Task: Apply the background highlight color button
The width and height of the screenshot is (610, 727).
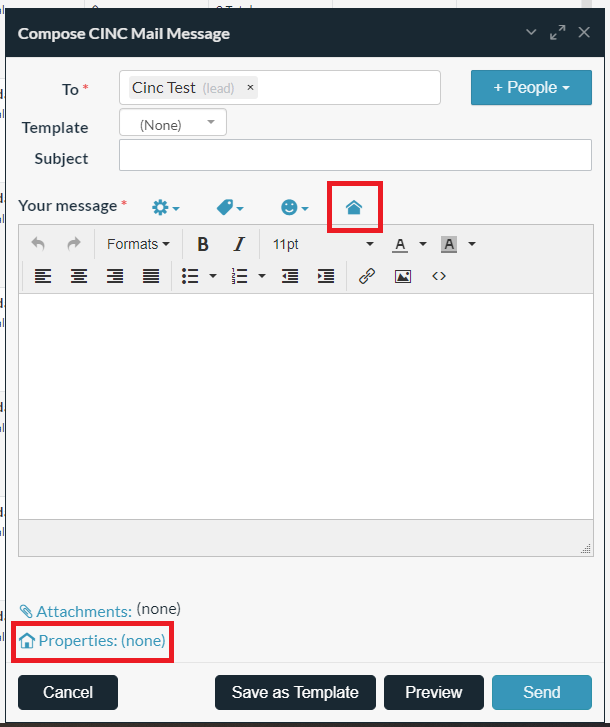Action: point(449,244)
